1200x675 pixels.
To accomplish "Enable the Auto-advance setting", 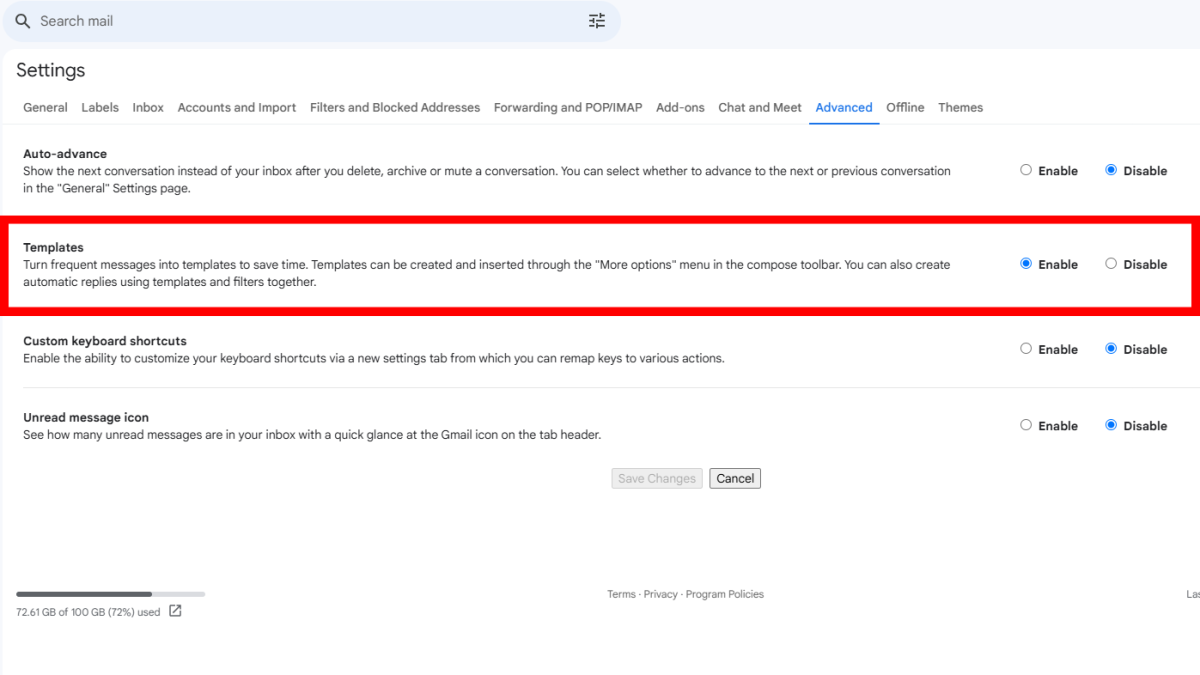I will coord(1025,170).
